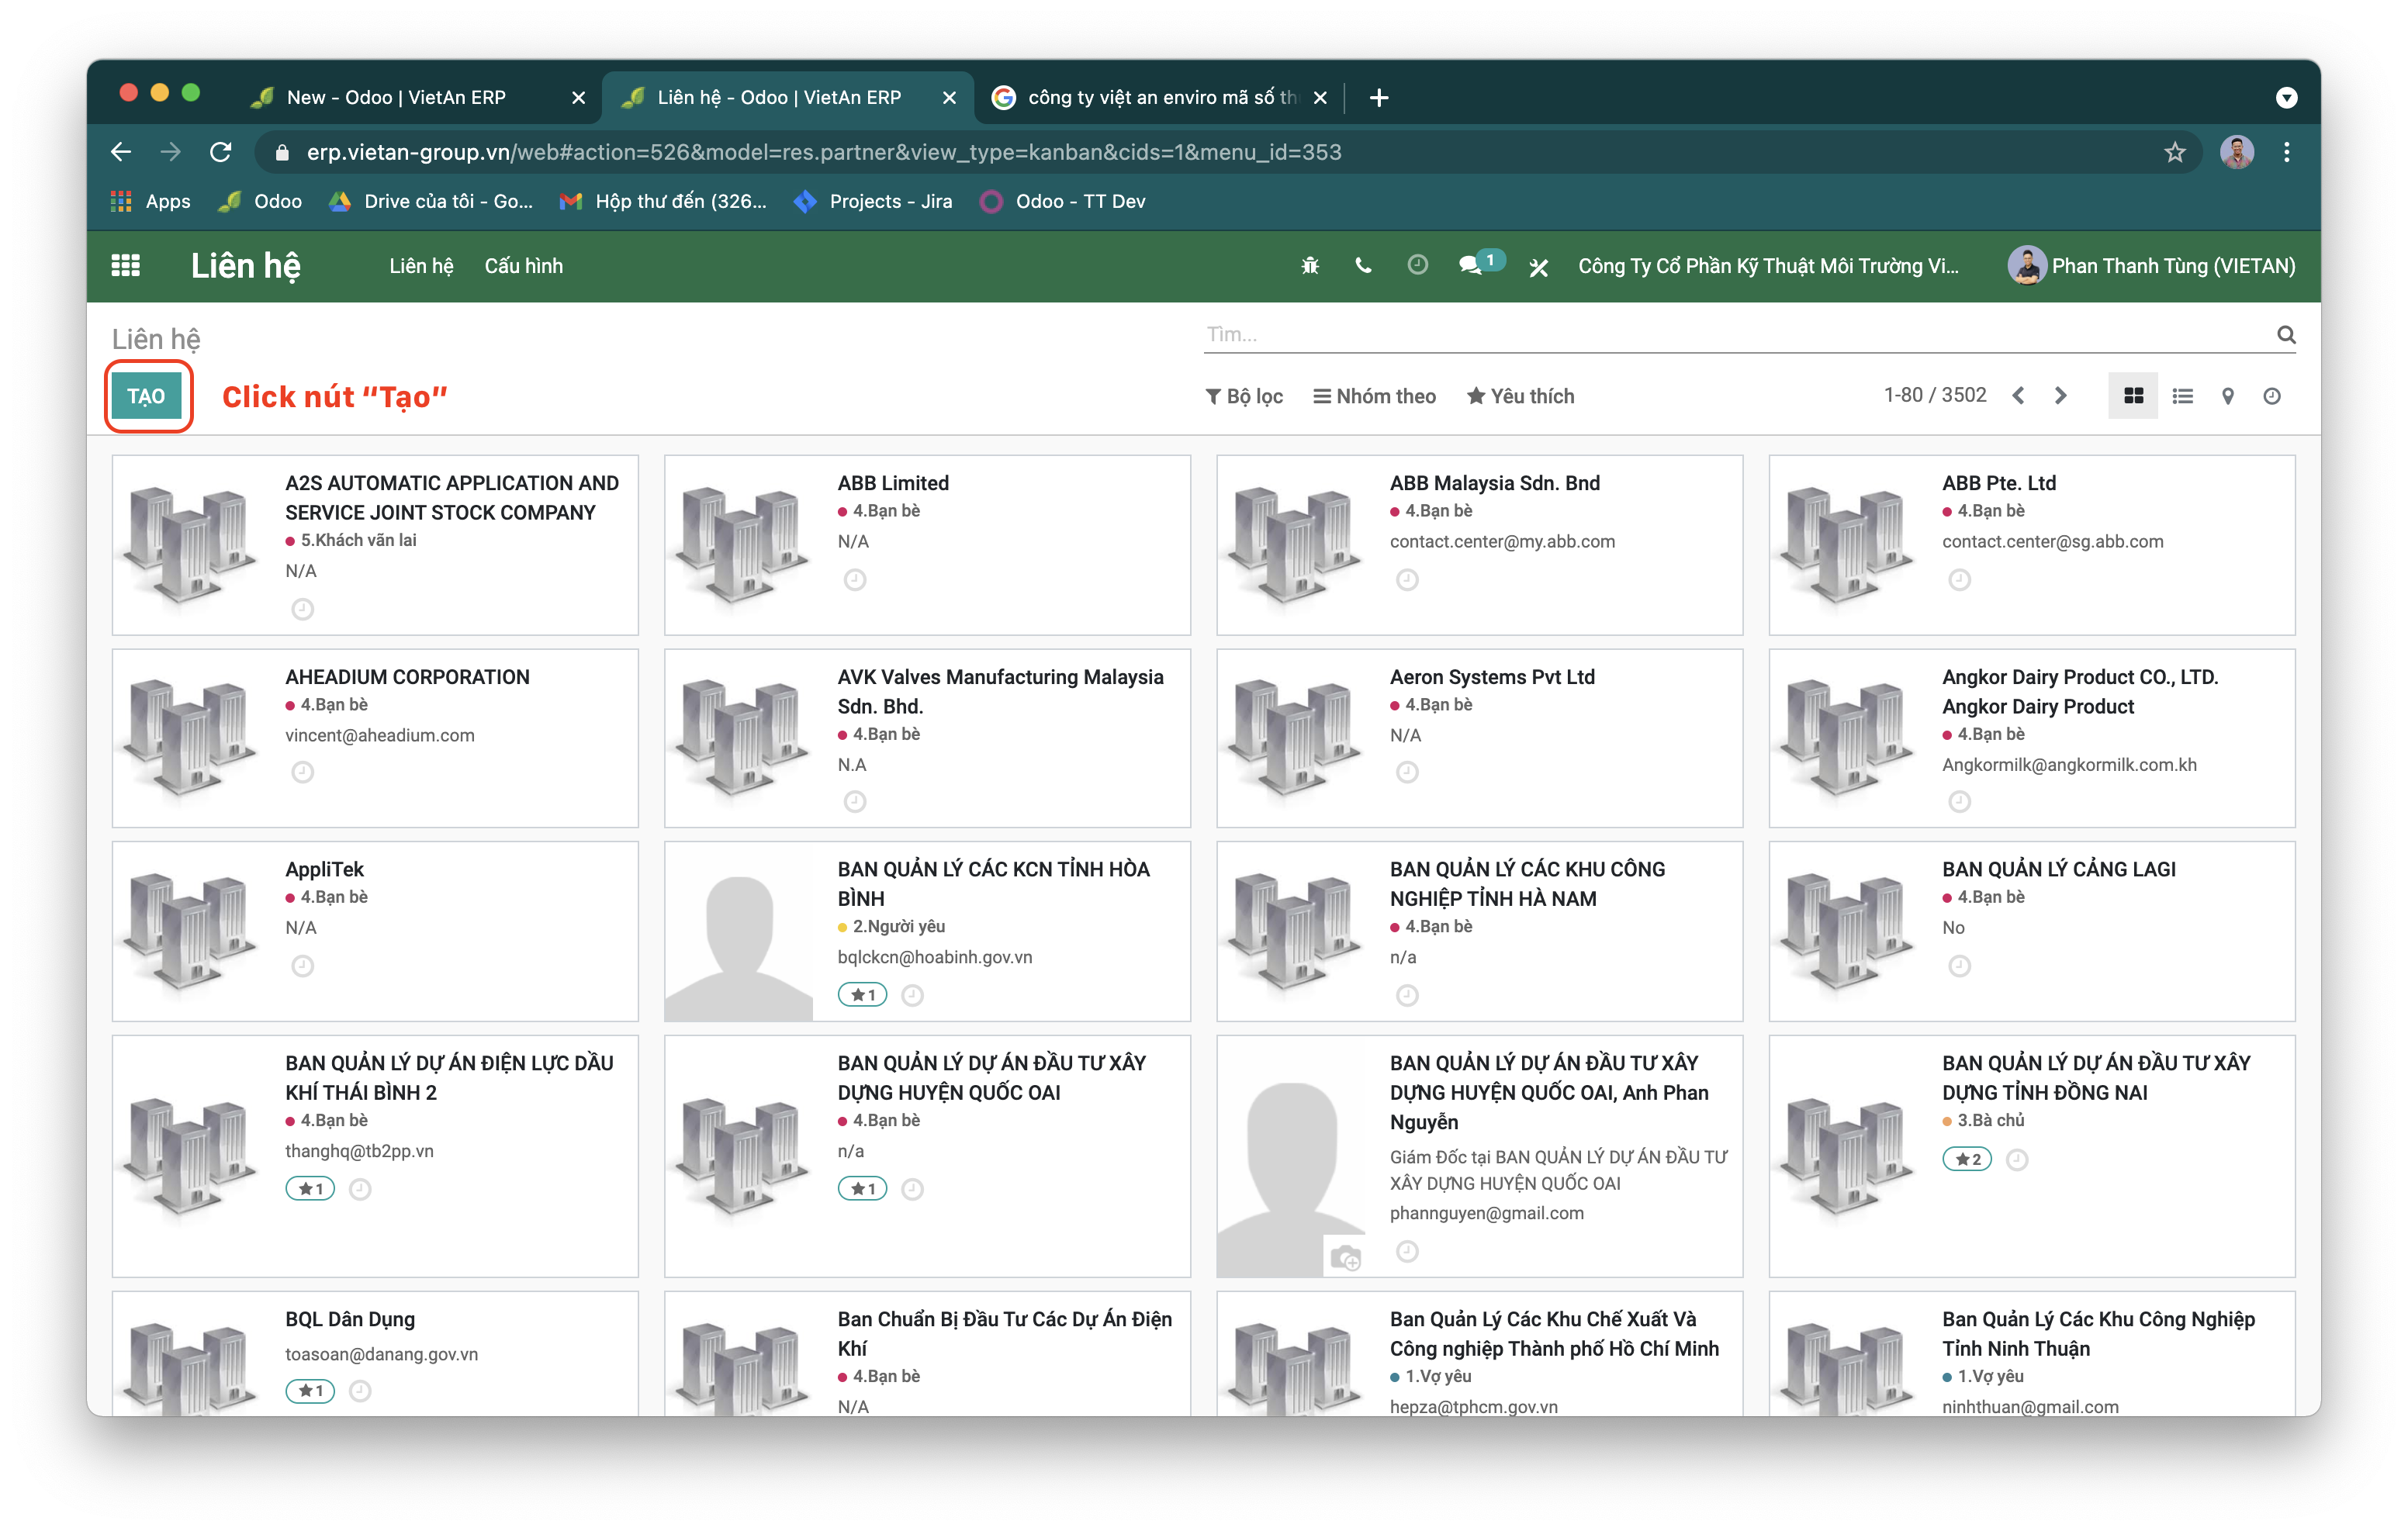The width and height of the screenshot is (2408, 1531).
Task: Expand the Nhóm theo dropdown
Action: (x=1374, y=396)
